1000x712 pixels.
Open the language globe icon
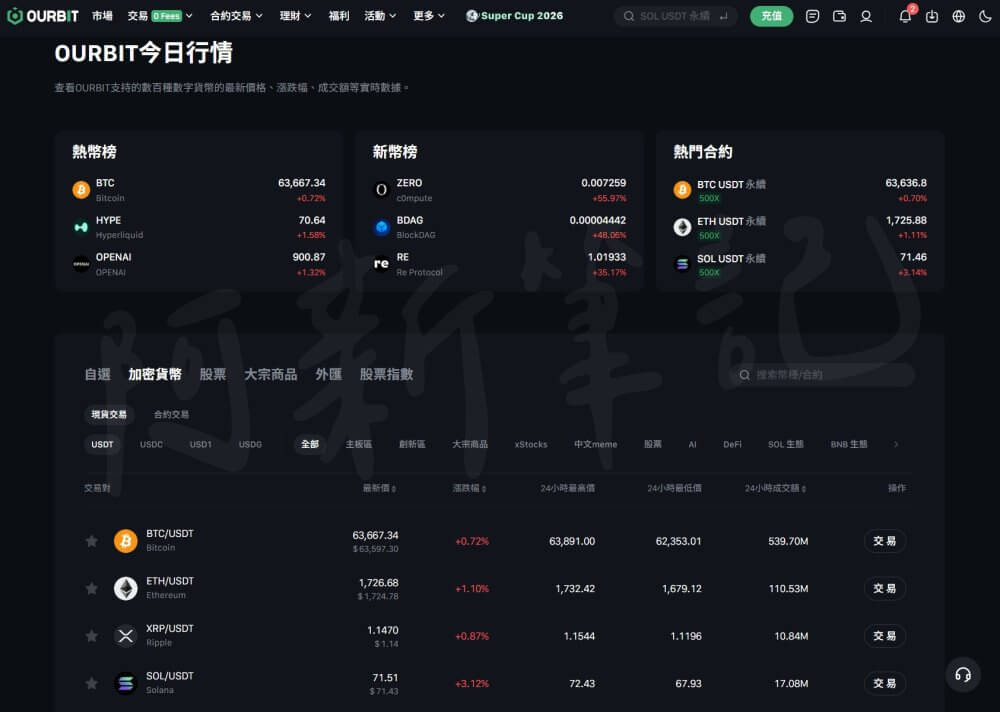click(x=959, y=16)
